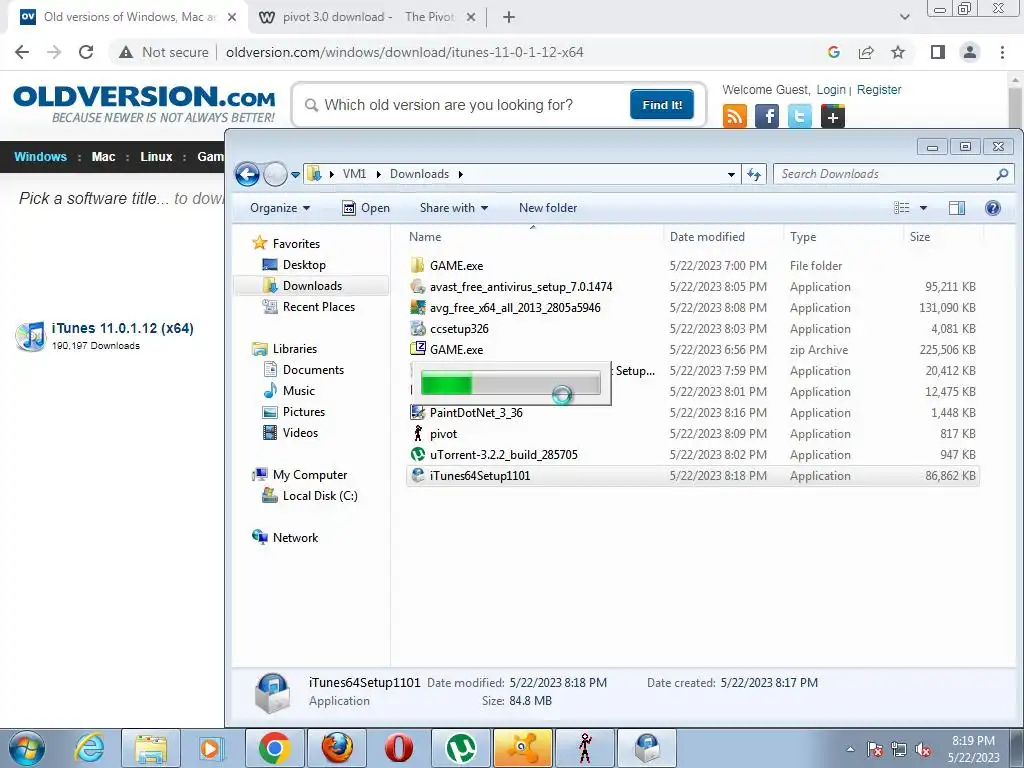
Task: Expand the view options dropdown arrow
Action: coord(923,208)
